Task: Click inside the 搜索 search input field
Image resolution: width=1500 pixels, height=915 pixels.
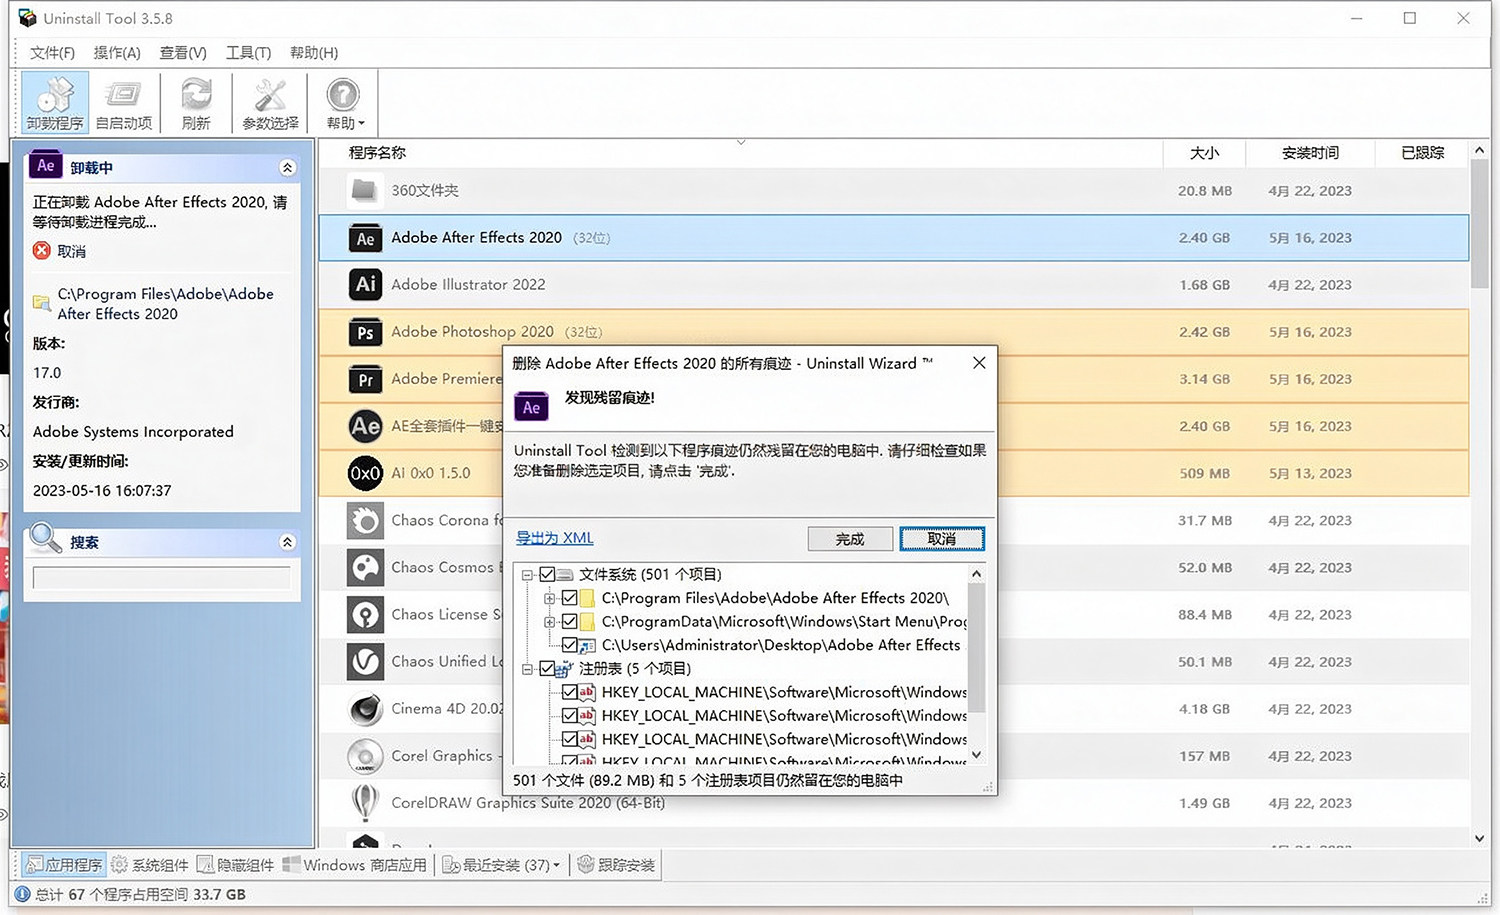Action: click(x=162, y=578)
